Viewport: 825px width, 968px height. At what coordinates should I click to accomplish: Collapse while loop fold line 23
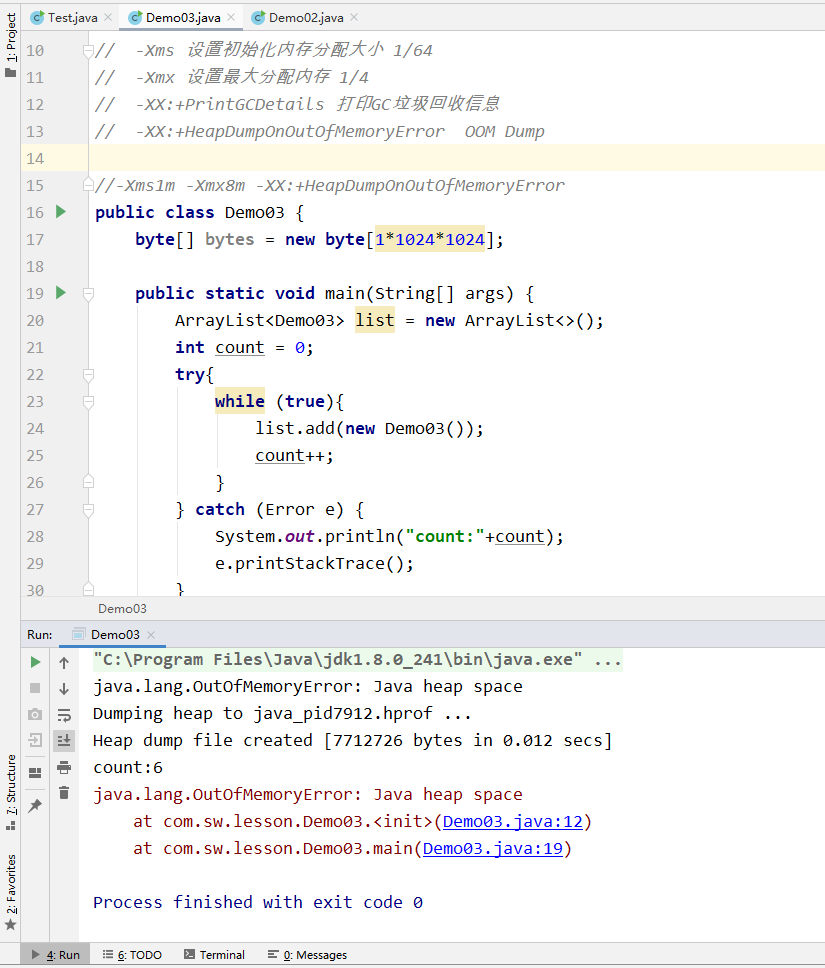[x=88, y=401]
